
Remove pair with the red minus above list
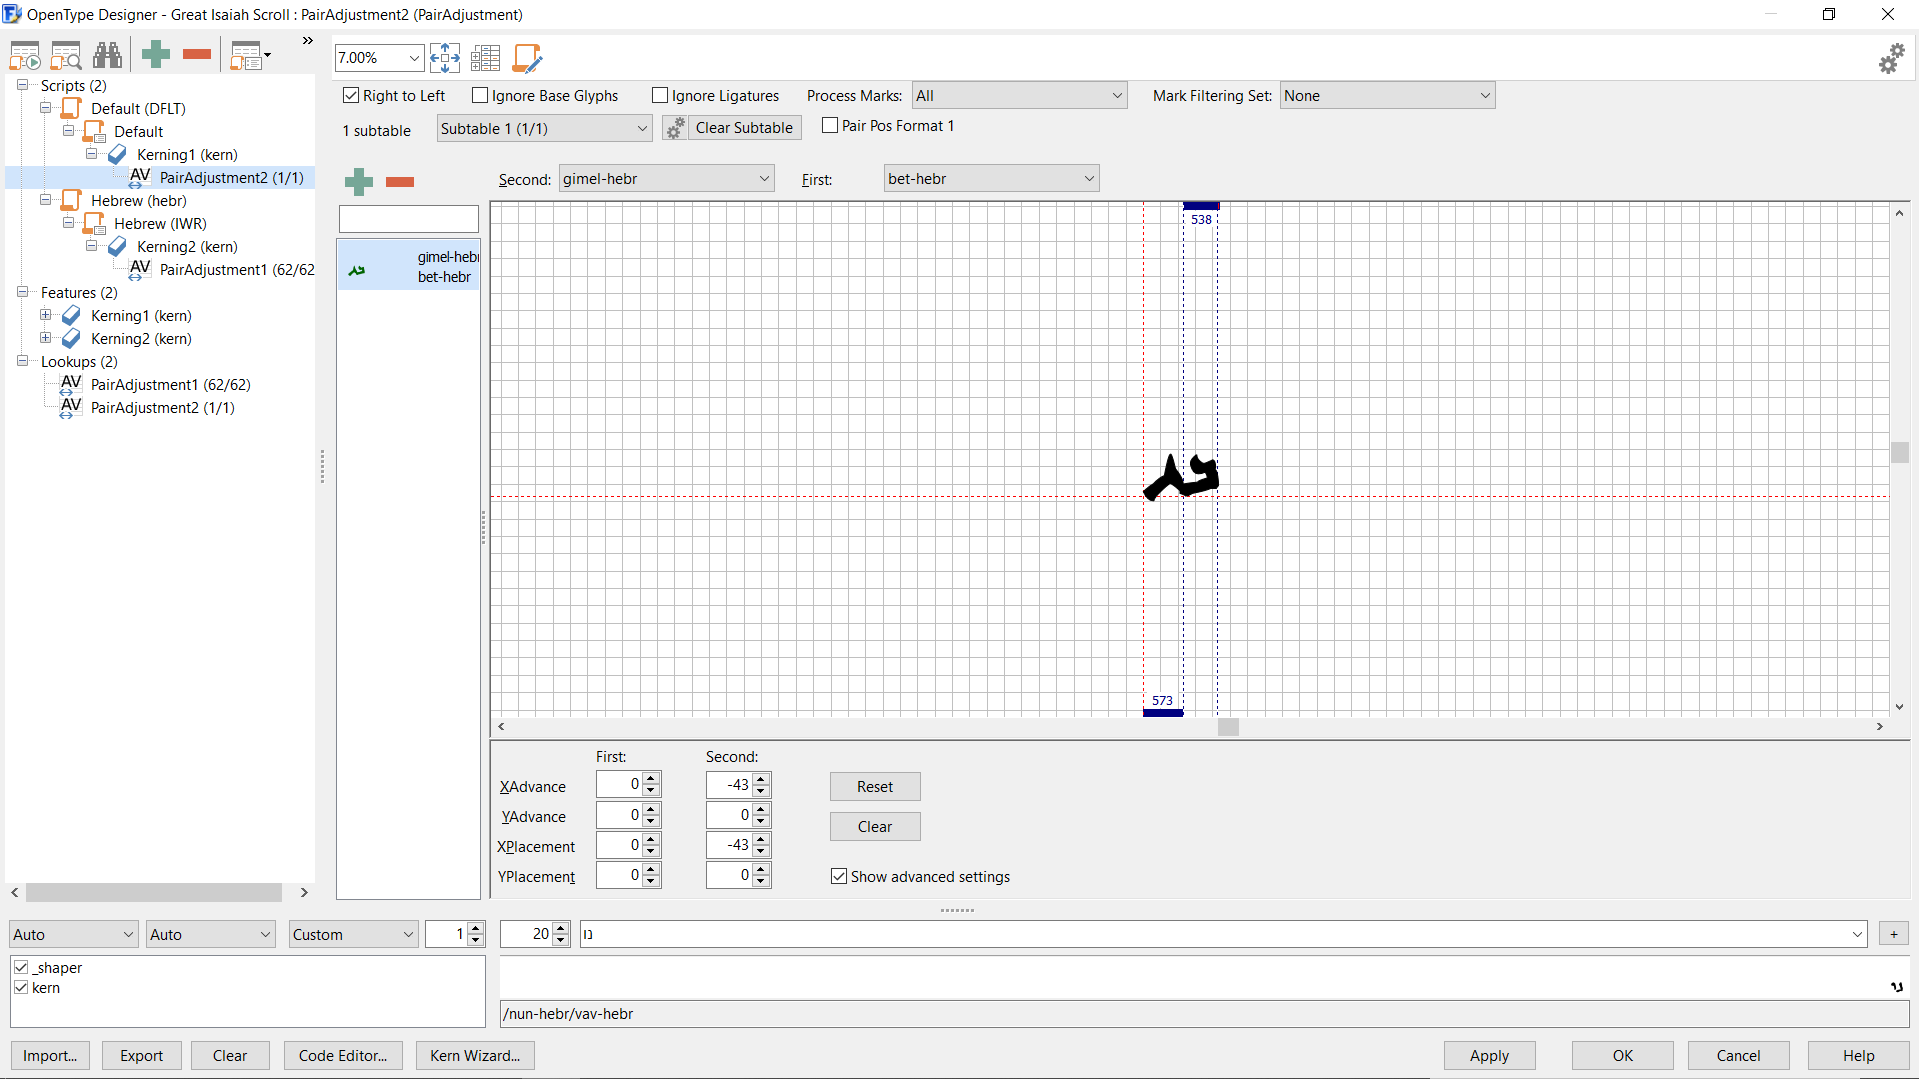pos(400,181)
